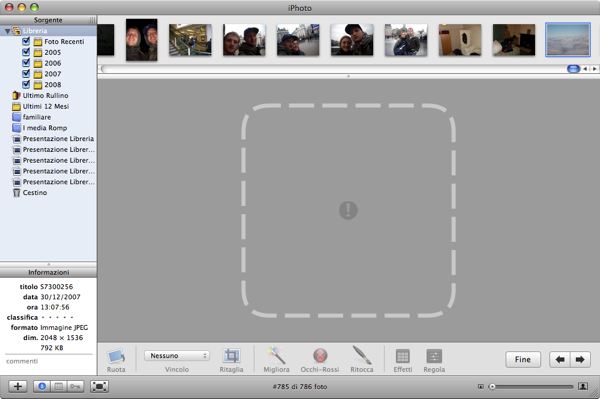600x399 pixels.
Task: Enter full screen mode icon
Action: point(99,386)
